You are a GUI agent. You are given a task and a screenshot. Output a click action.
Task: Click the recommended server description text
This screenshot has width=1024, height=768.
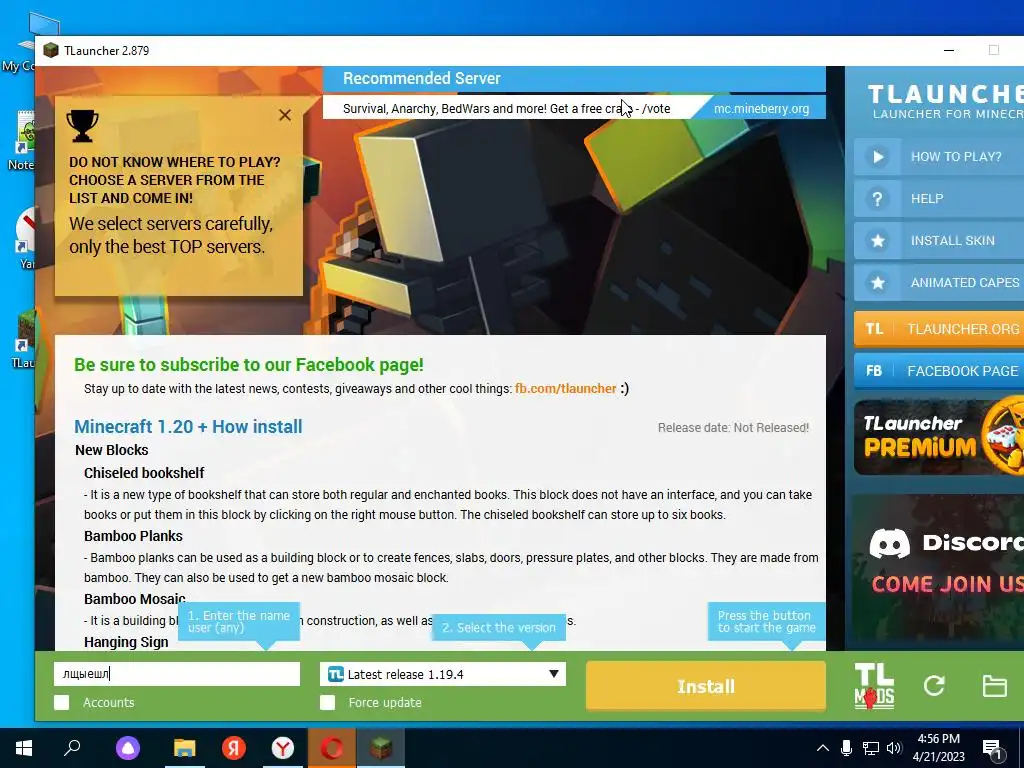[x=507, y=108]
